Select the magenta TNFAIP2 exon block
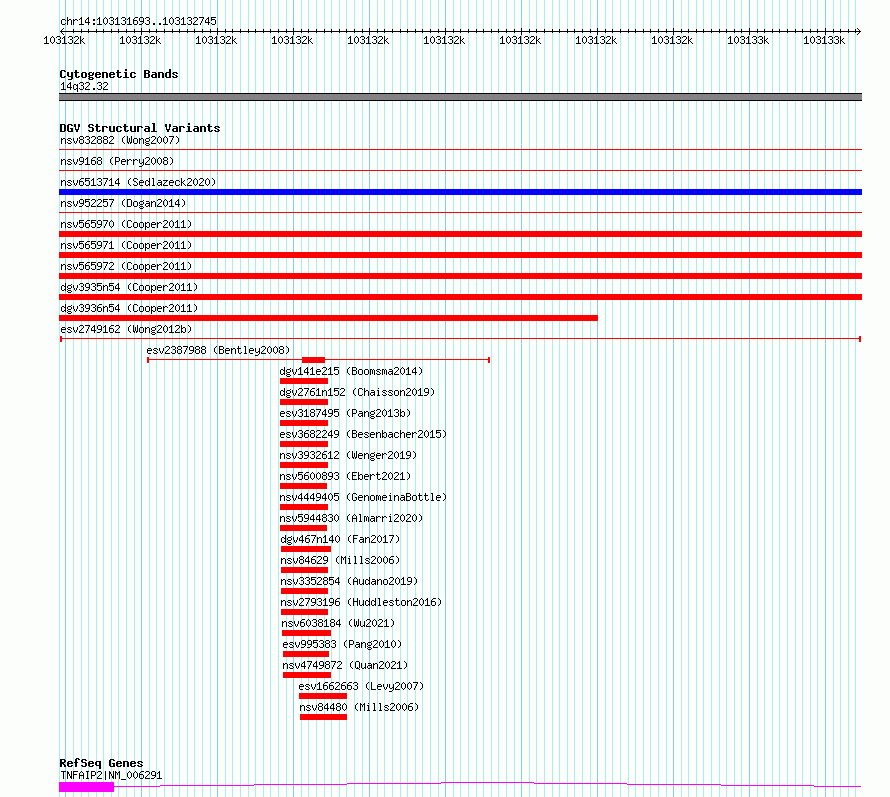The height and width of the screenshot is (797, 890). point(86,787)
